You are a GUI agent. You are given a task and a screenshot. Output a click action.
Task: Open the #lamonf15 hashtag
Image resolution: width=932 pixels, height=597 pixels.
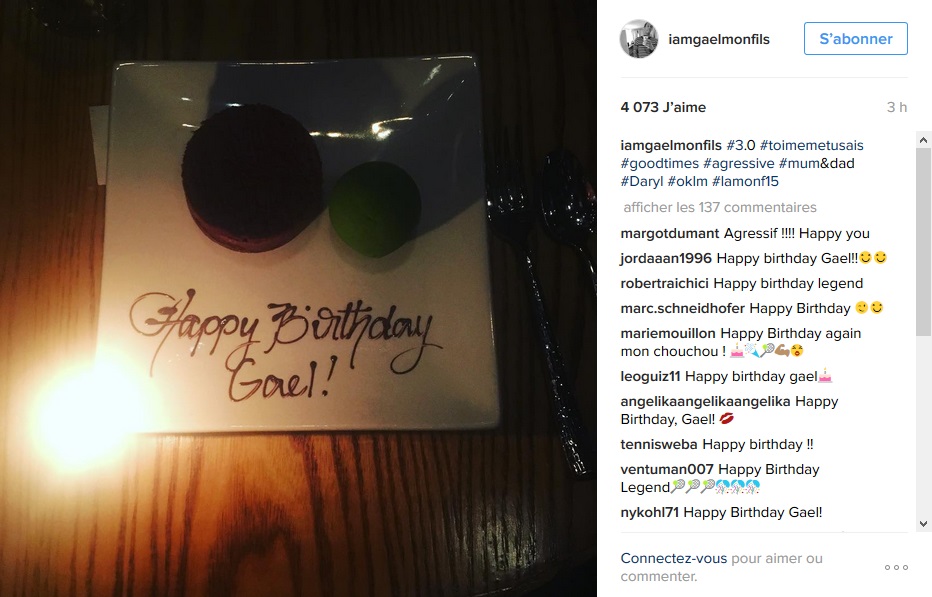[x=745, y=181]
